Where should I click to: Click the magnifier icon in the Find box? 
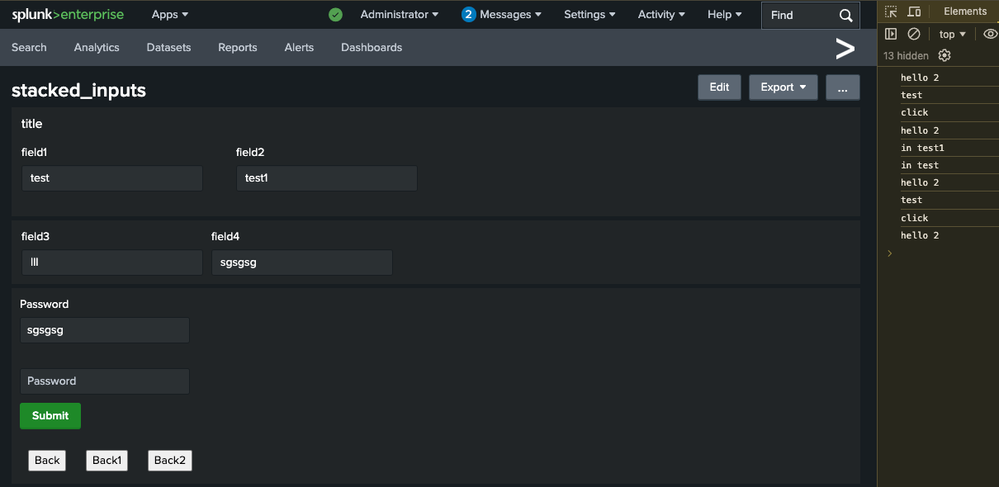click(846, 15)
